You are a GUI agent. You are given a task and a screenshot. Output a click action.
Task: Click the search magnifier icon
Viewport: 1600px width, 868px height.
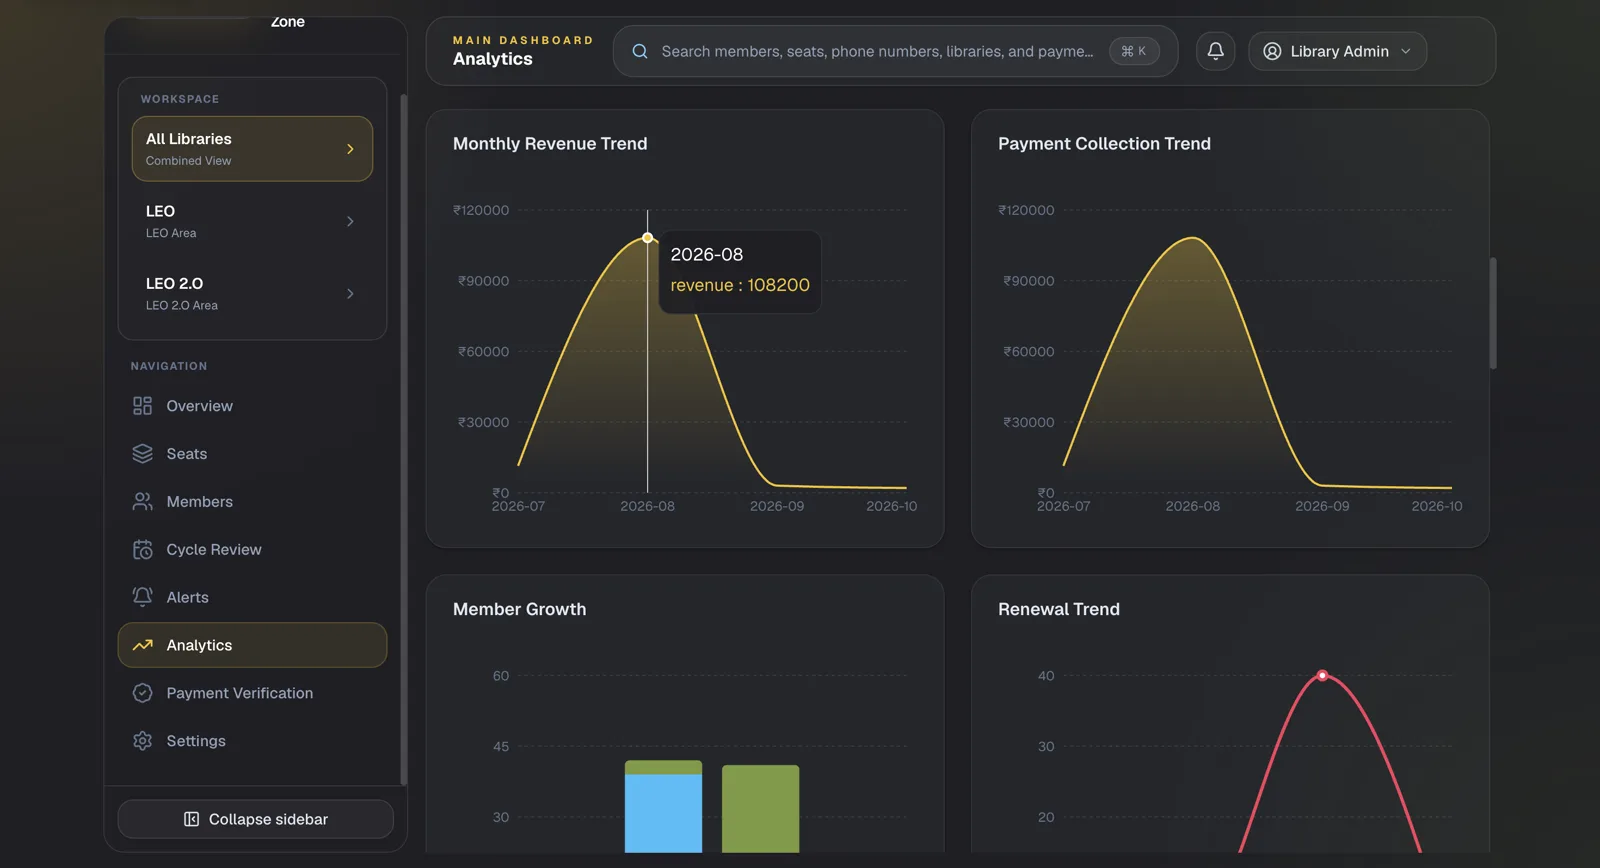[640, 51]
